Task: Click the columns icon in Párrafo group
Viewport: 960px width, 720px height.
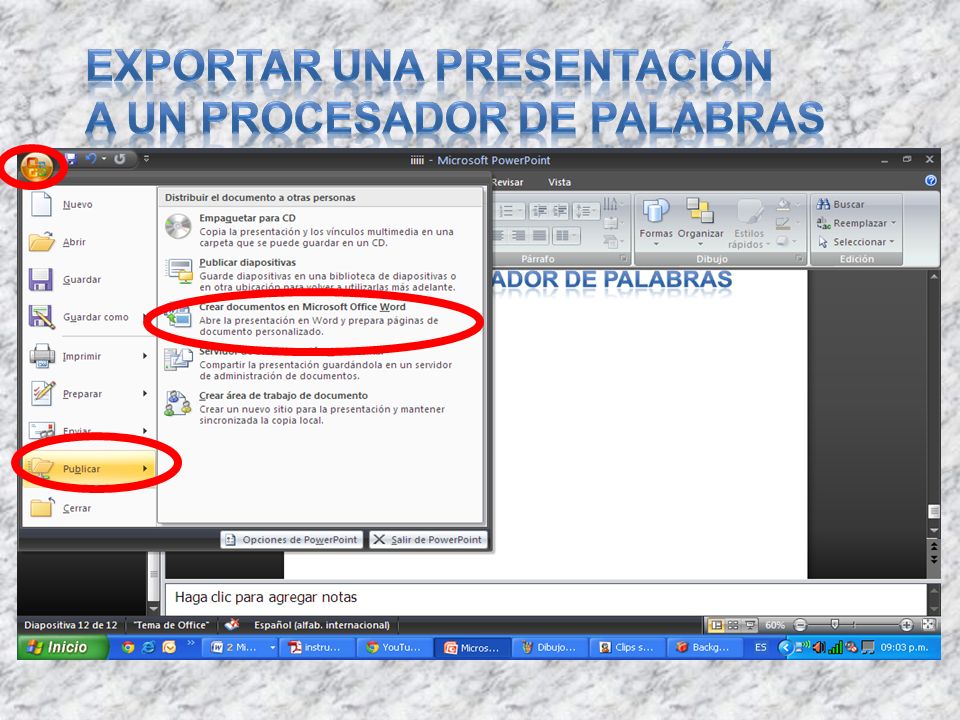Action: click(x=566, y=235)
